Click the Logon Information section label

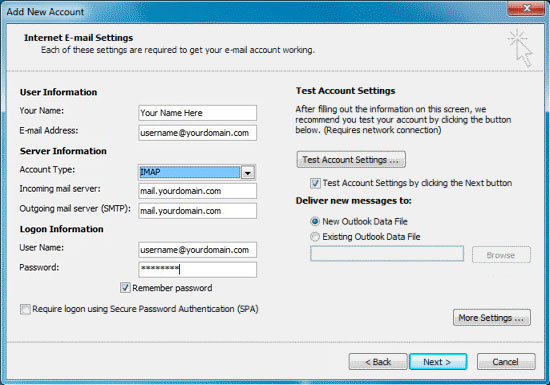click(x=61, y=229)
